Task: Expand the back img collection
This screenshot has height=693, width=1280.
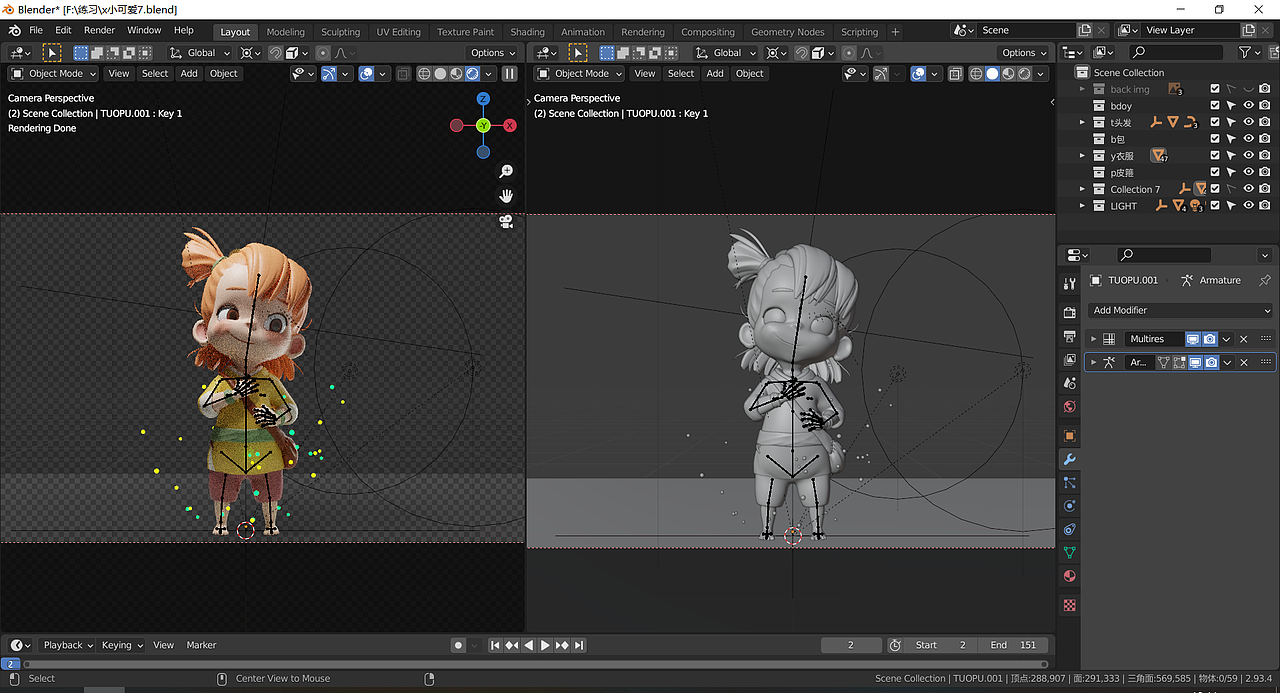Action: (1082, 89)
